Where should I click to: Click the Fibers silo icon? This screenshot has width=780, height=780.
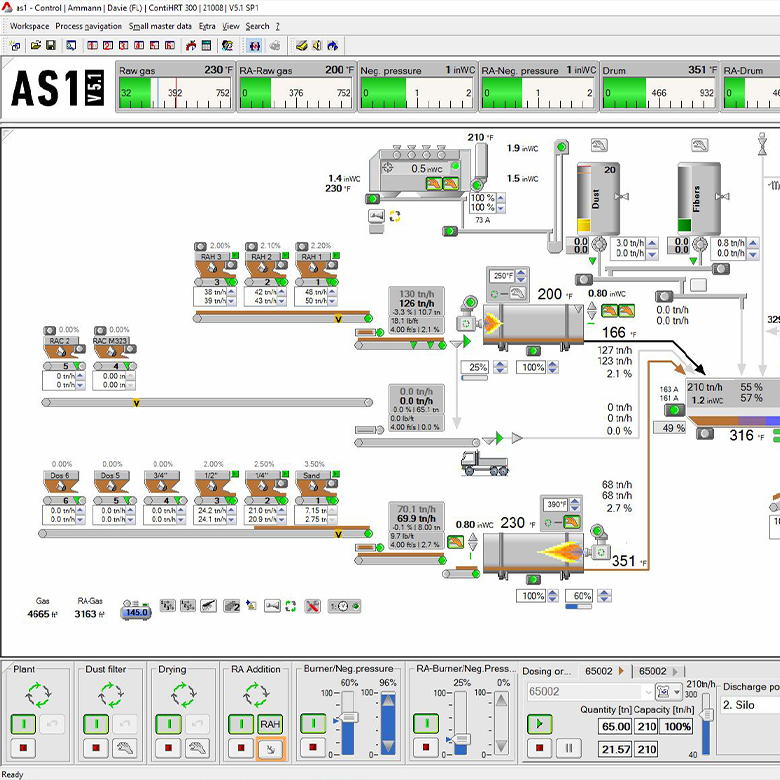[697, 200]
